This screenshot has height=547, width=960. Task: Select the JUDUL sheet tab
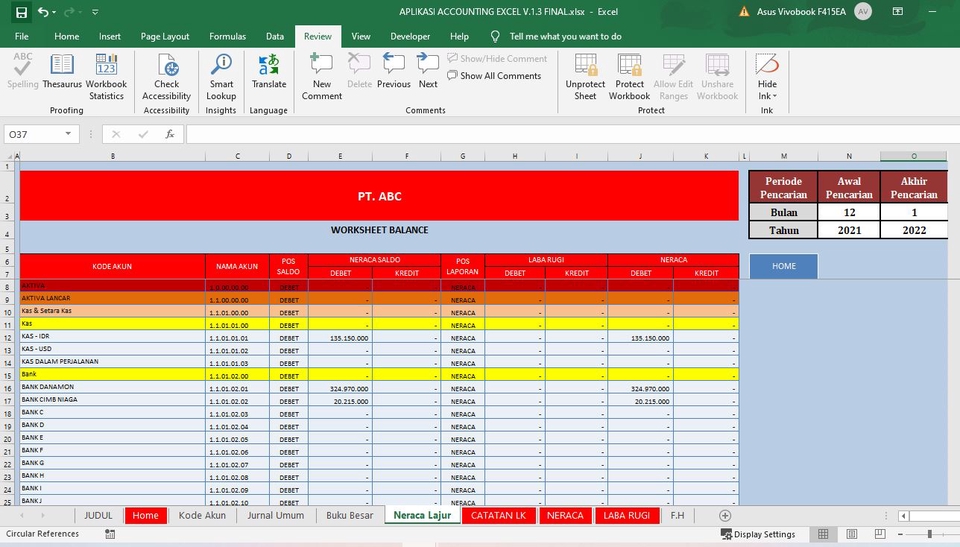click(98, 515)
